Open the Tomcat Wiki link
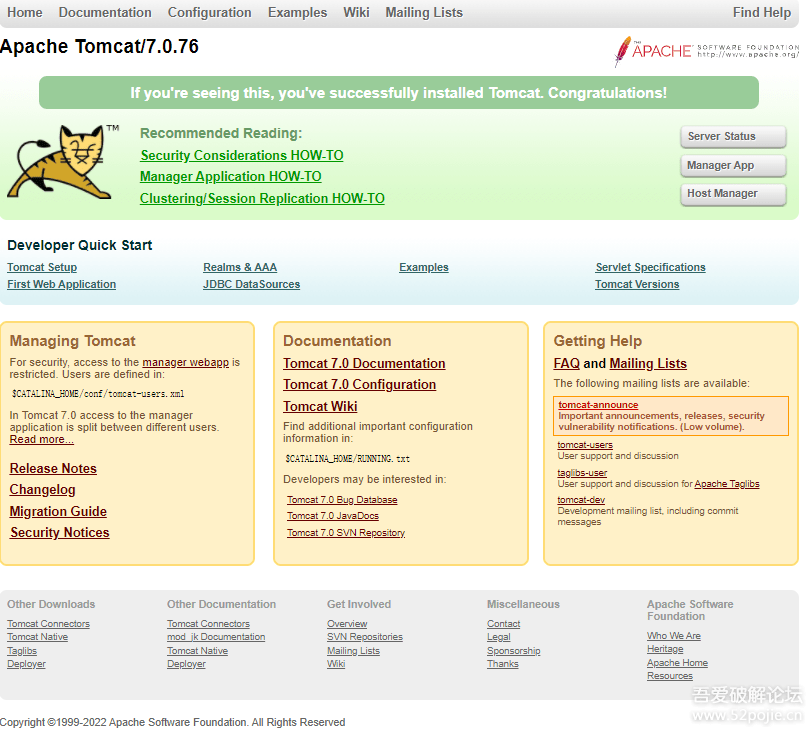Image resolution: width=812 pixels, height=732 pixels. 320,406
